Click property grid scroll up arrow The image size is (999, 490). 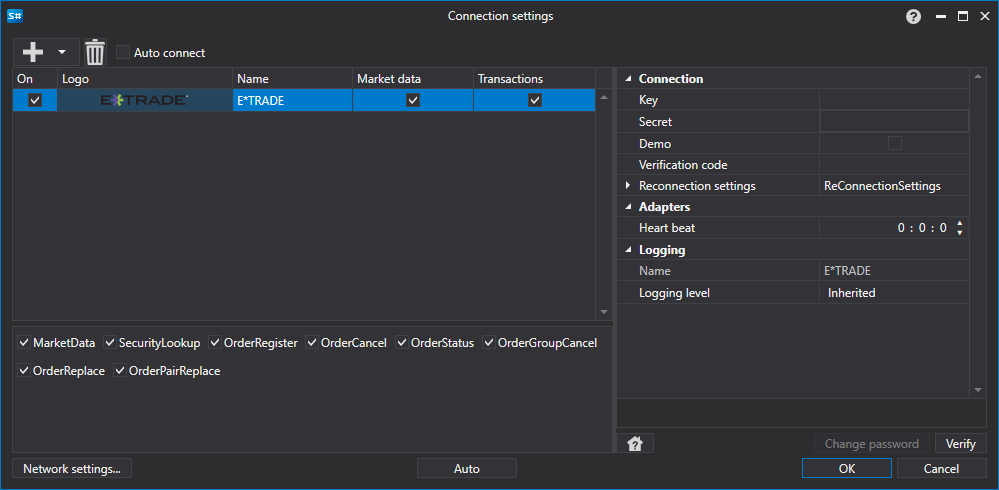[977, 77]
